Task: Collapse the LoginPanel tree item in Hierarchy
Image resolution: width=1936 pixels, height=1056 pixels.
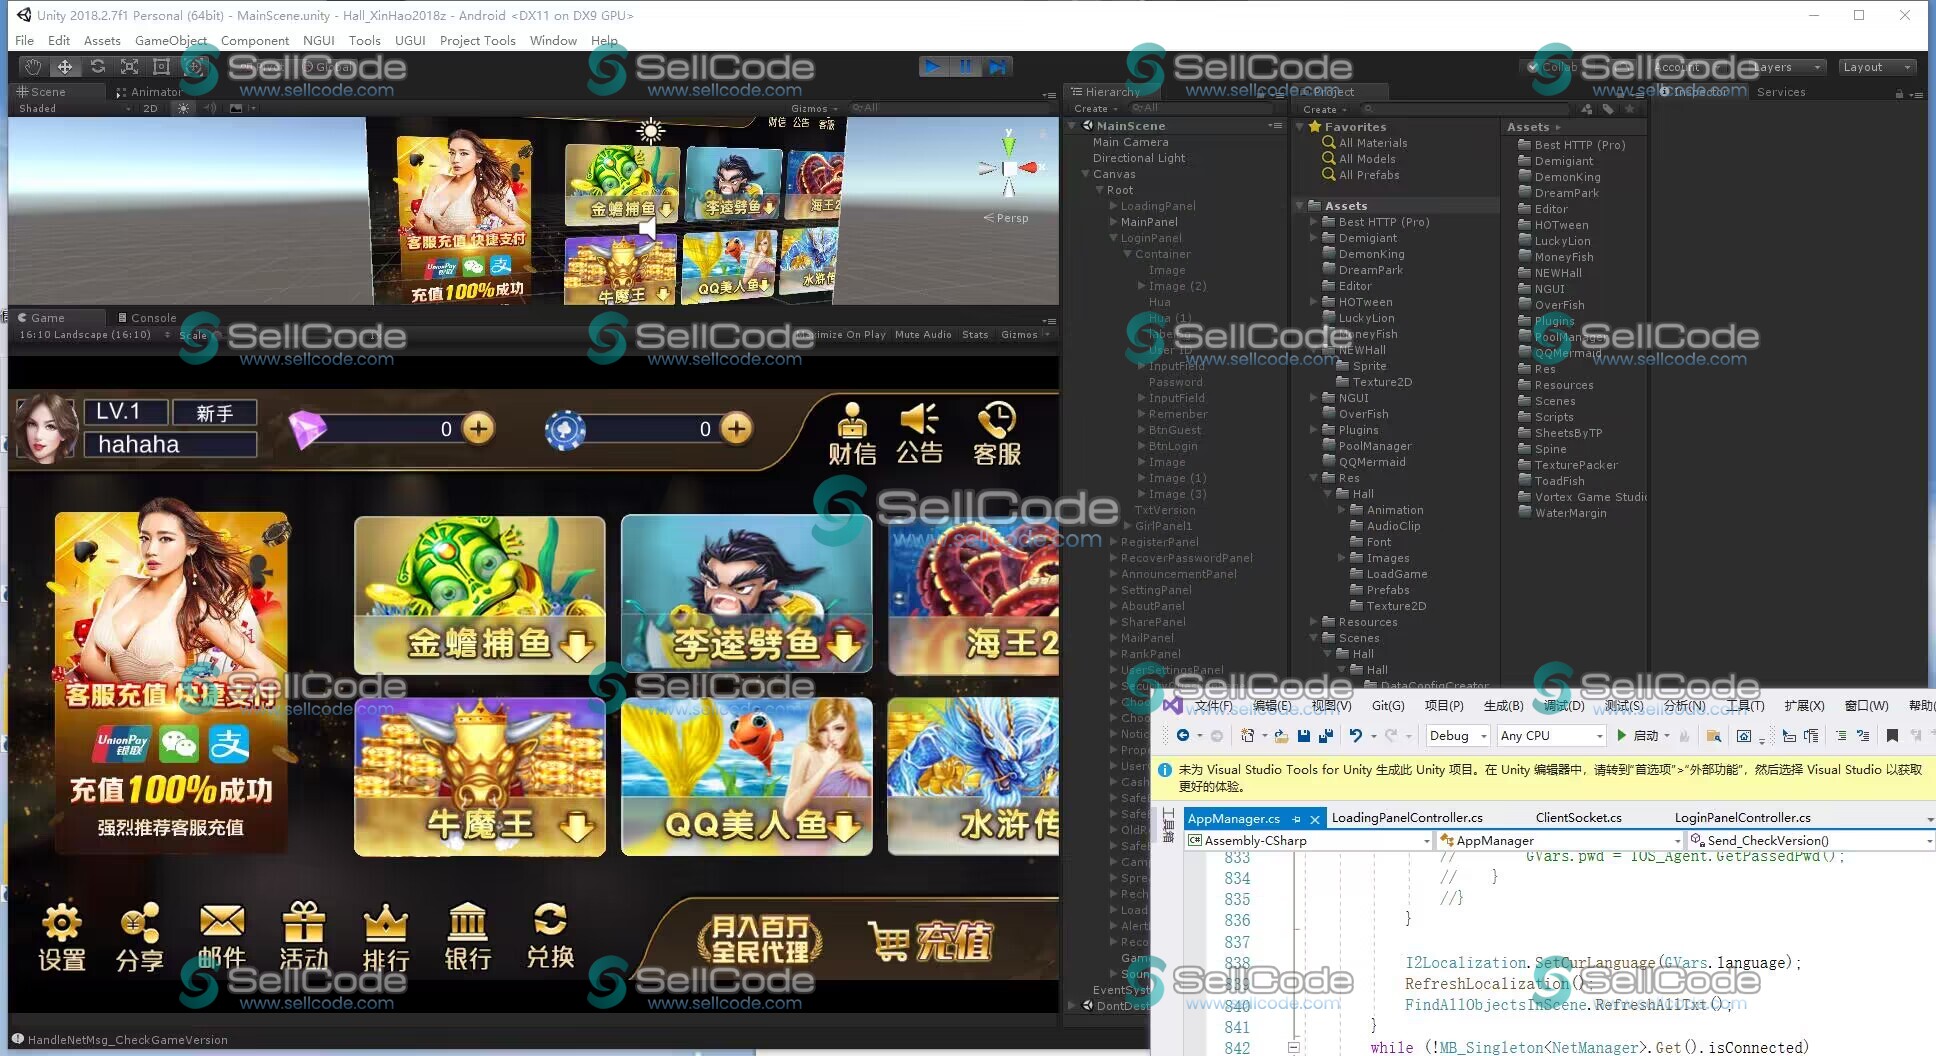Action: click(x=1114, y=238)
